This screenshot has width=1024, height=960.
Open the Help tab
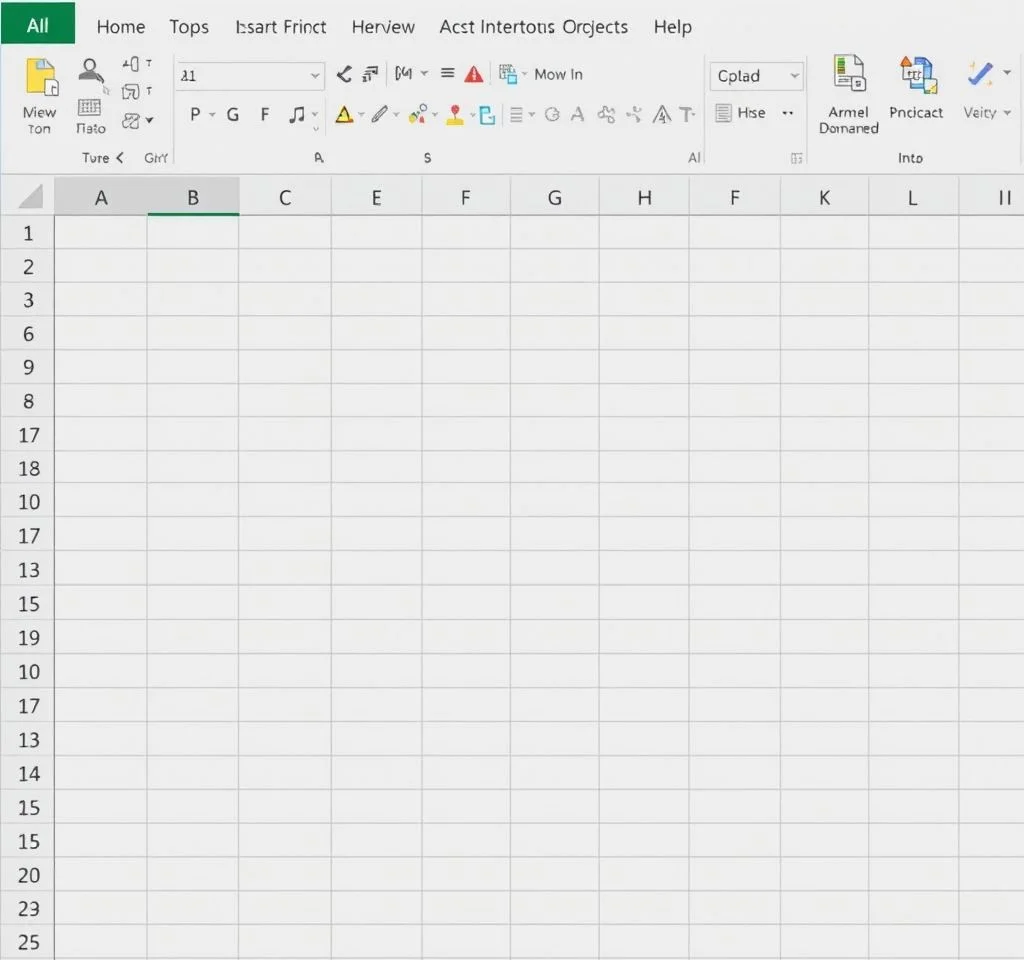(672, 27)
